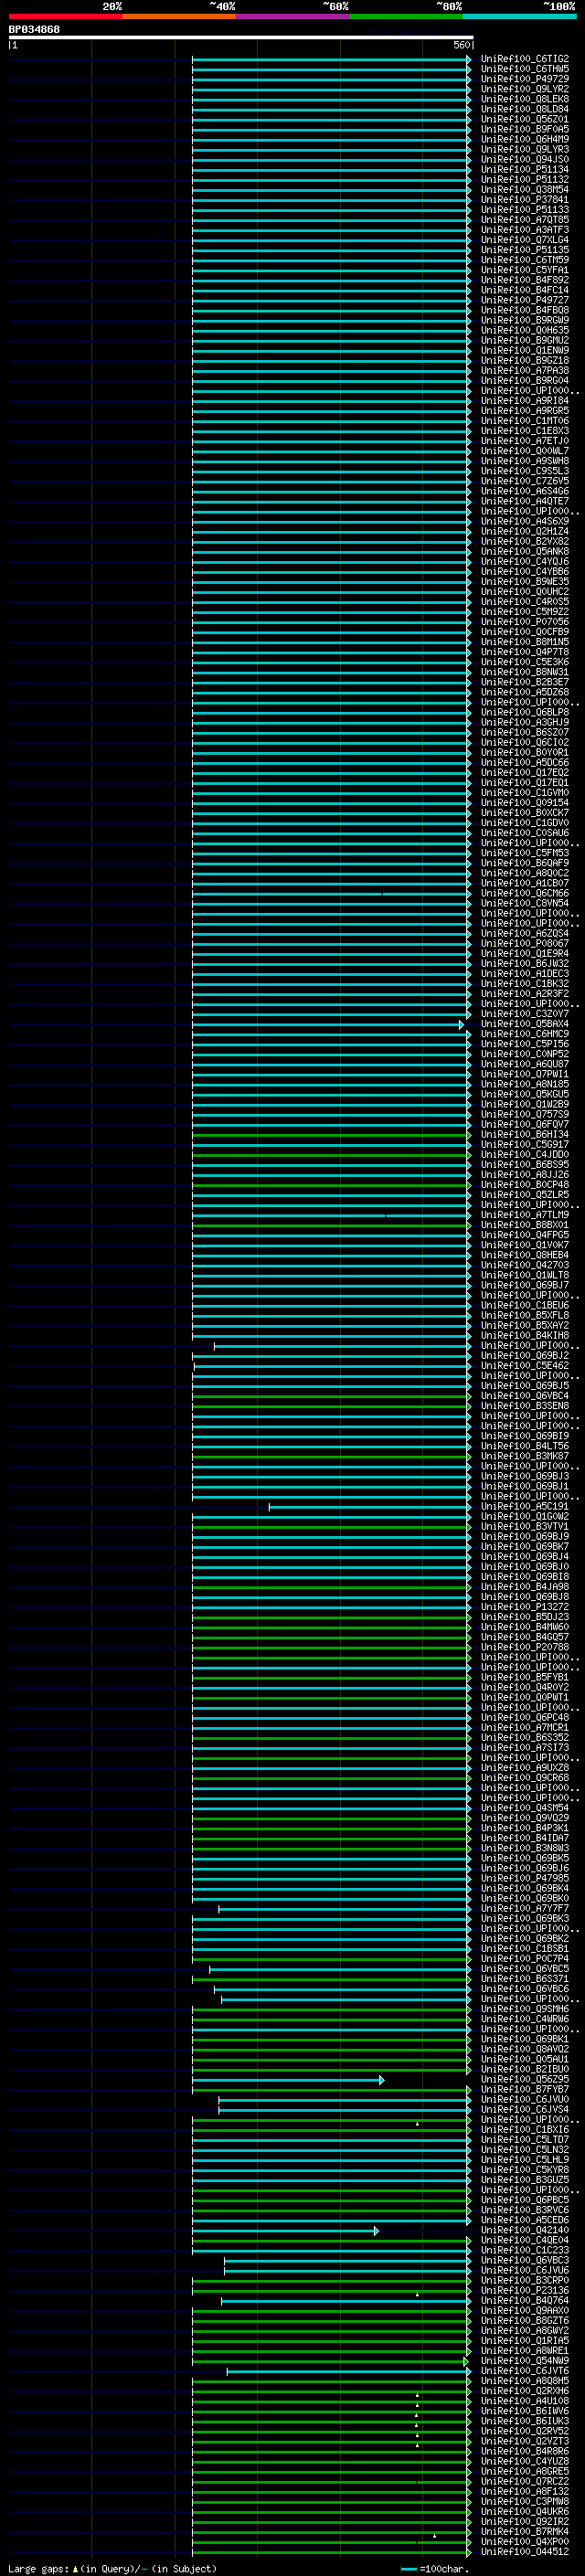Open hit UniRef100_P51134
Viewport: 585px width, 2576px height.
[525, 170]
